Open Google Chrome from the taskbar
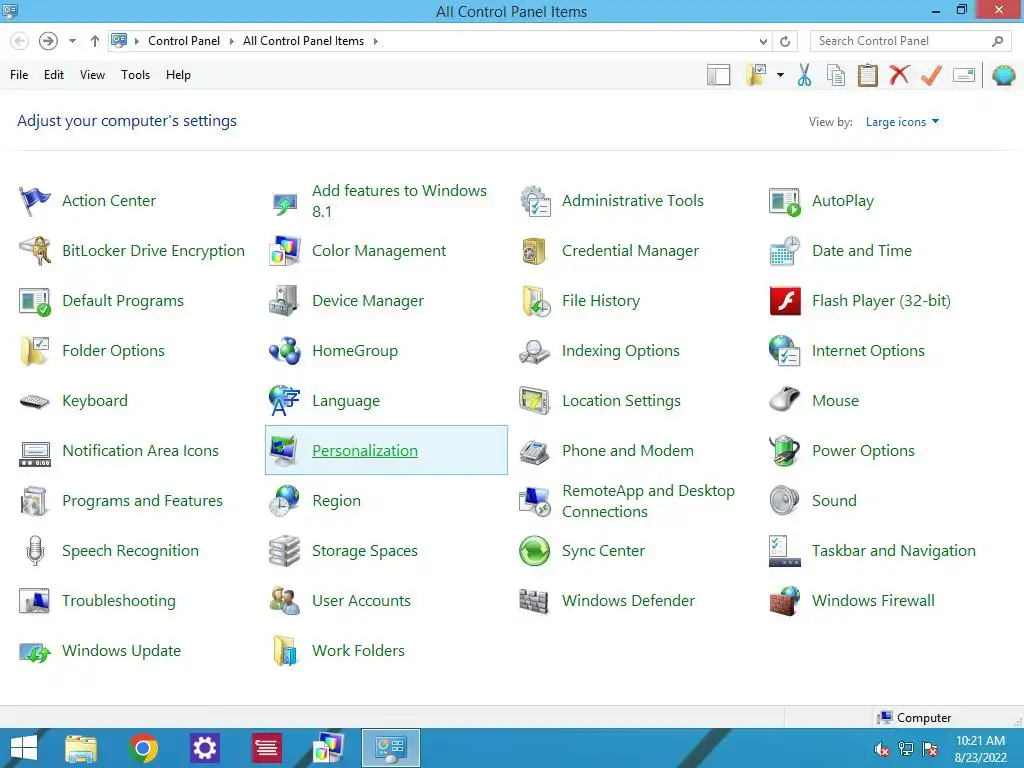This screenshot has height=768, width=1024. (x=143, y=748)
